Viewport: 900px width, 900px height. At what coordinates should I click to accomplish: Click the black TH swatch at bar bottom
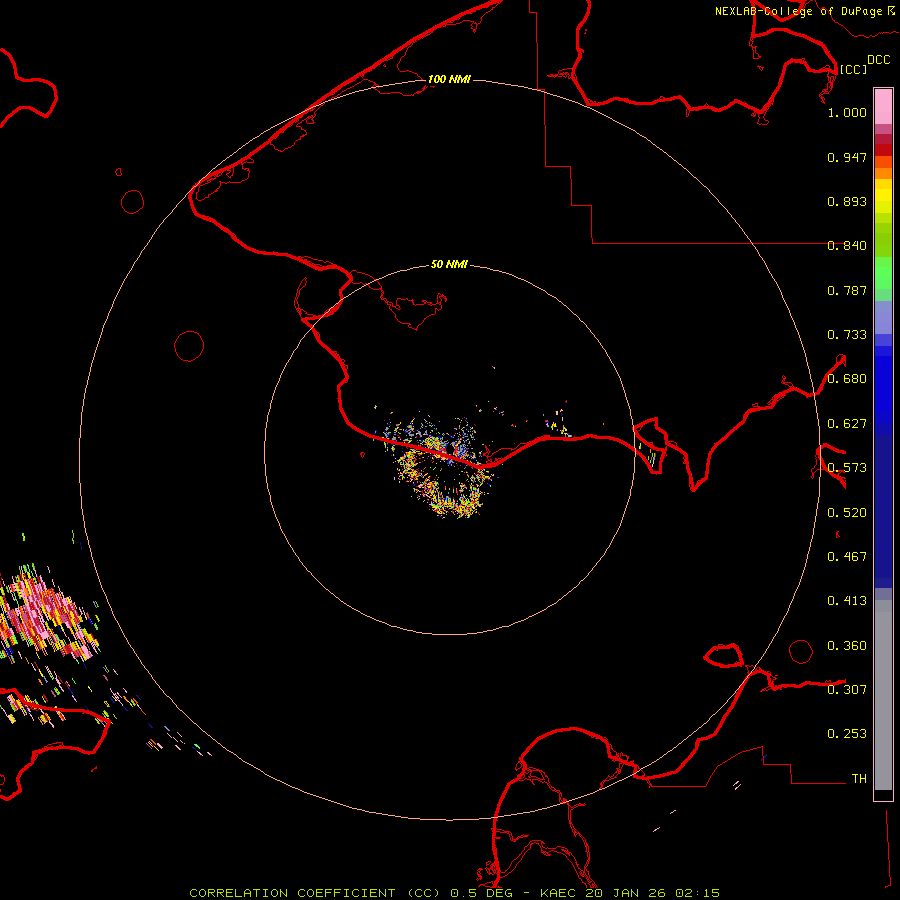883,795
